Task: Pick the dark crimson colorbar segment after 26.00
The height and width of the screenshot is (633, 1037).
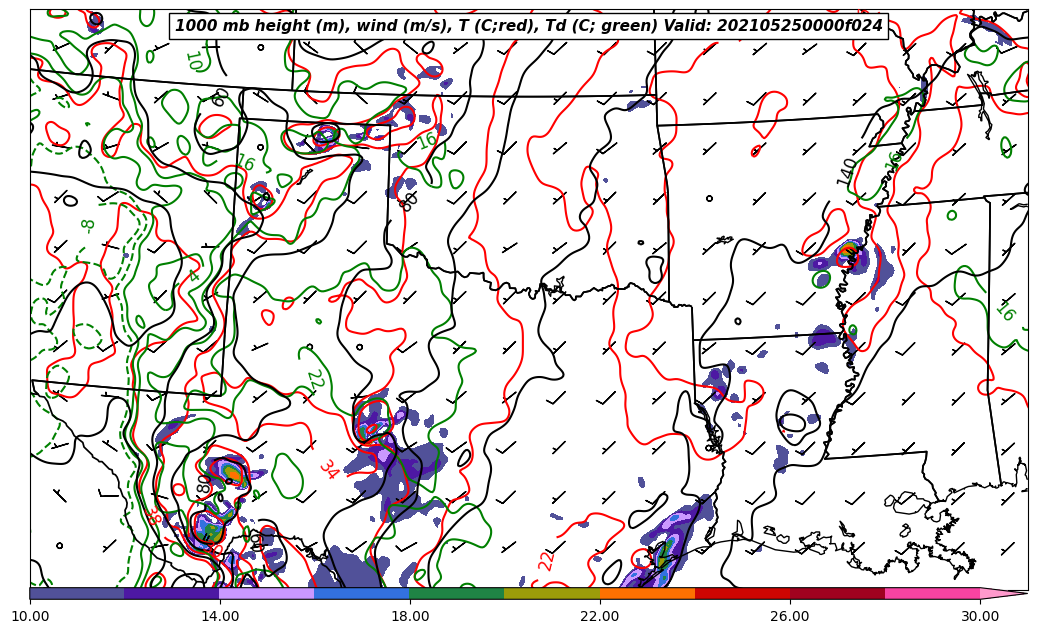Action: (x=837, y=593)
